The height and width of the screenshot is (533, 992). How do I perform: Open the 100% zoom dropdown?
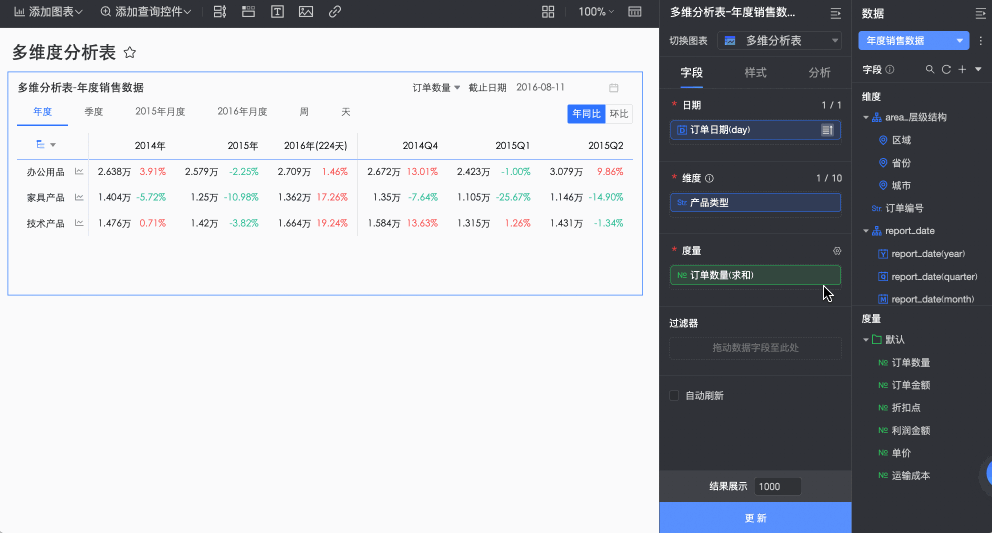tap(596, 12)
